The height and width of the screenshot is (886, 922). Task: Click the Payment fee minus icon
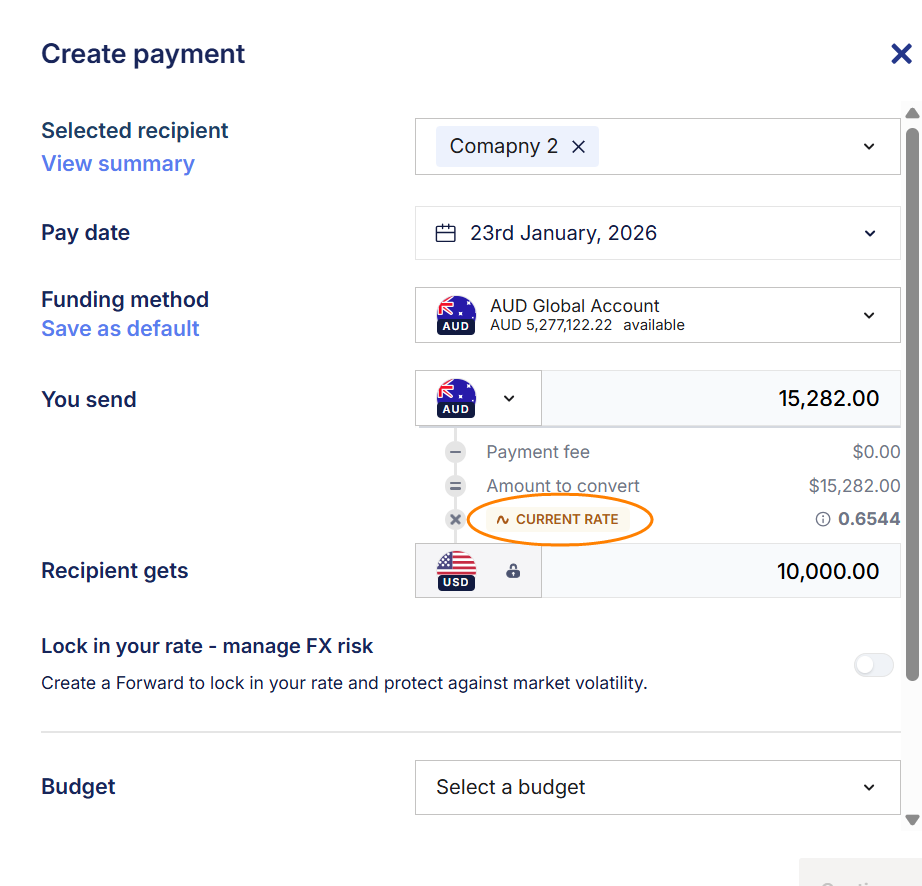(x=456, y=452)
